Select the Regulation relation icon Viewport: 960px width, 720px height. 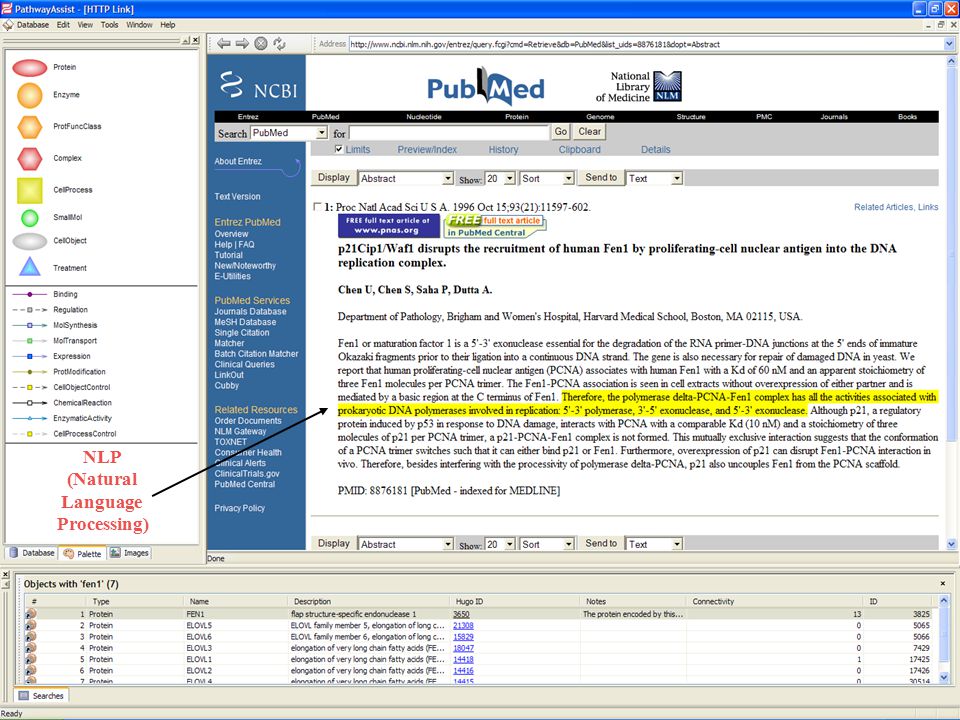coord(29,310)
